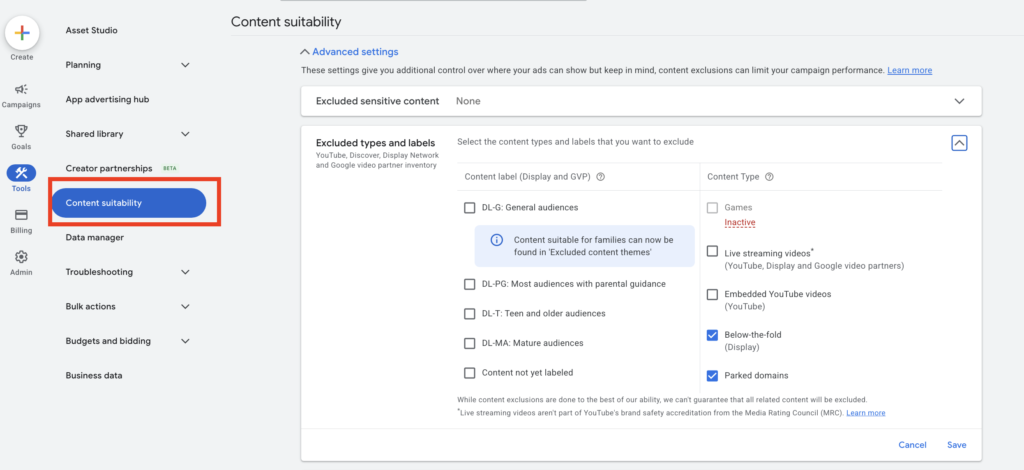Expand Budgets and bidding chevron
This screenshot has width=1024, height=470.
click(x=185, y=341)
